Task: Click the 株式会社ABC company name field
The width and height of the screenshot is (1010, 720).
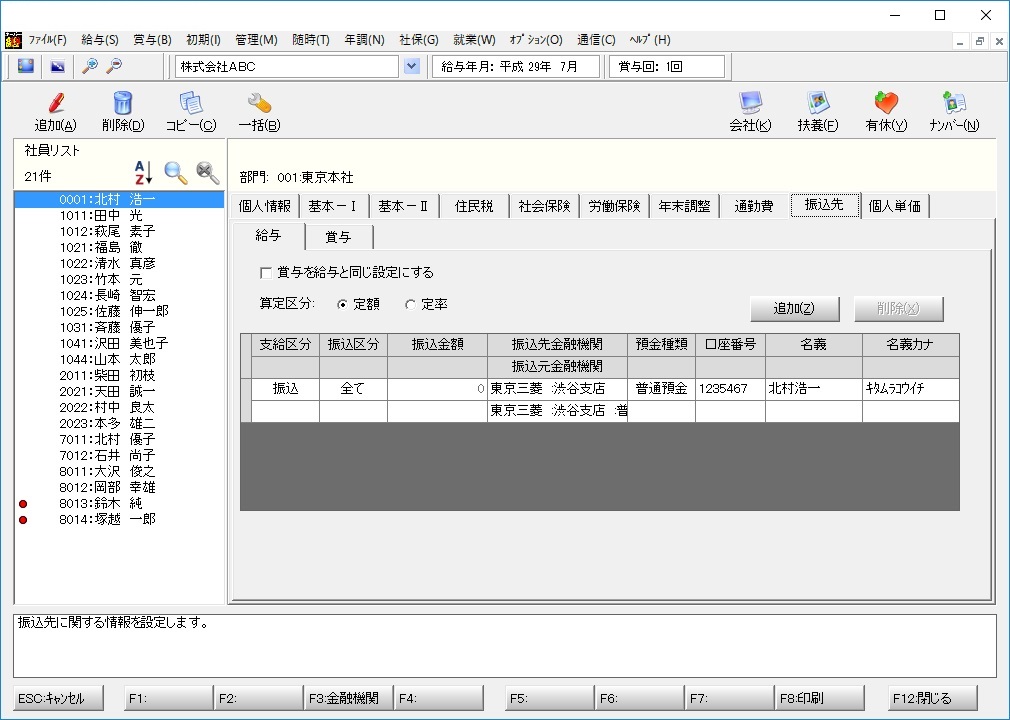Action: pos(287,66)
